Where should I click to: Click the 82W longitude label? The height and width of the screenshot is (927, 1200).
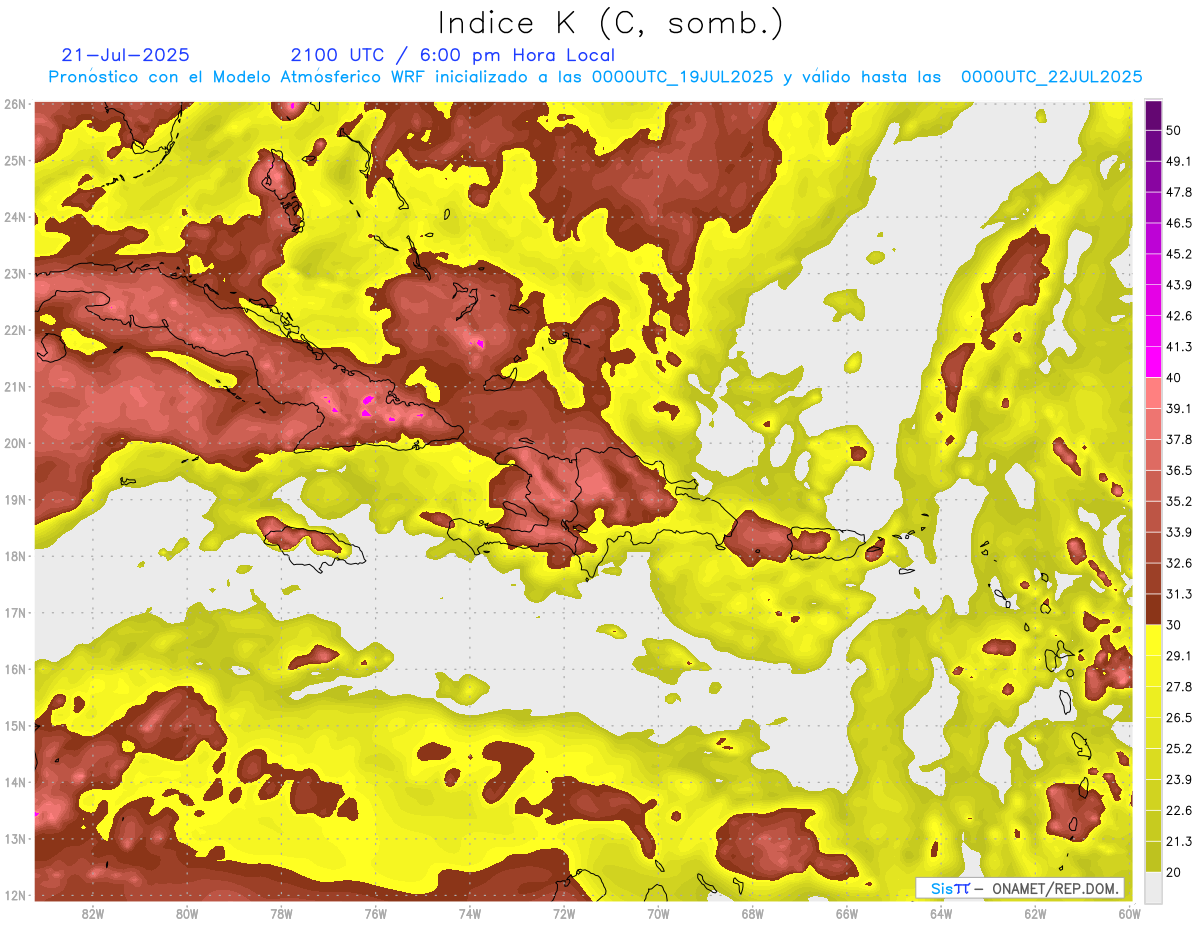[92, 914]
